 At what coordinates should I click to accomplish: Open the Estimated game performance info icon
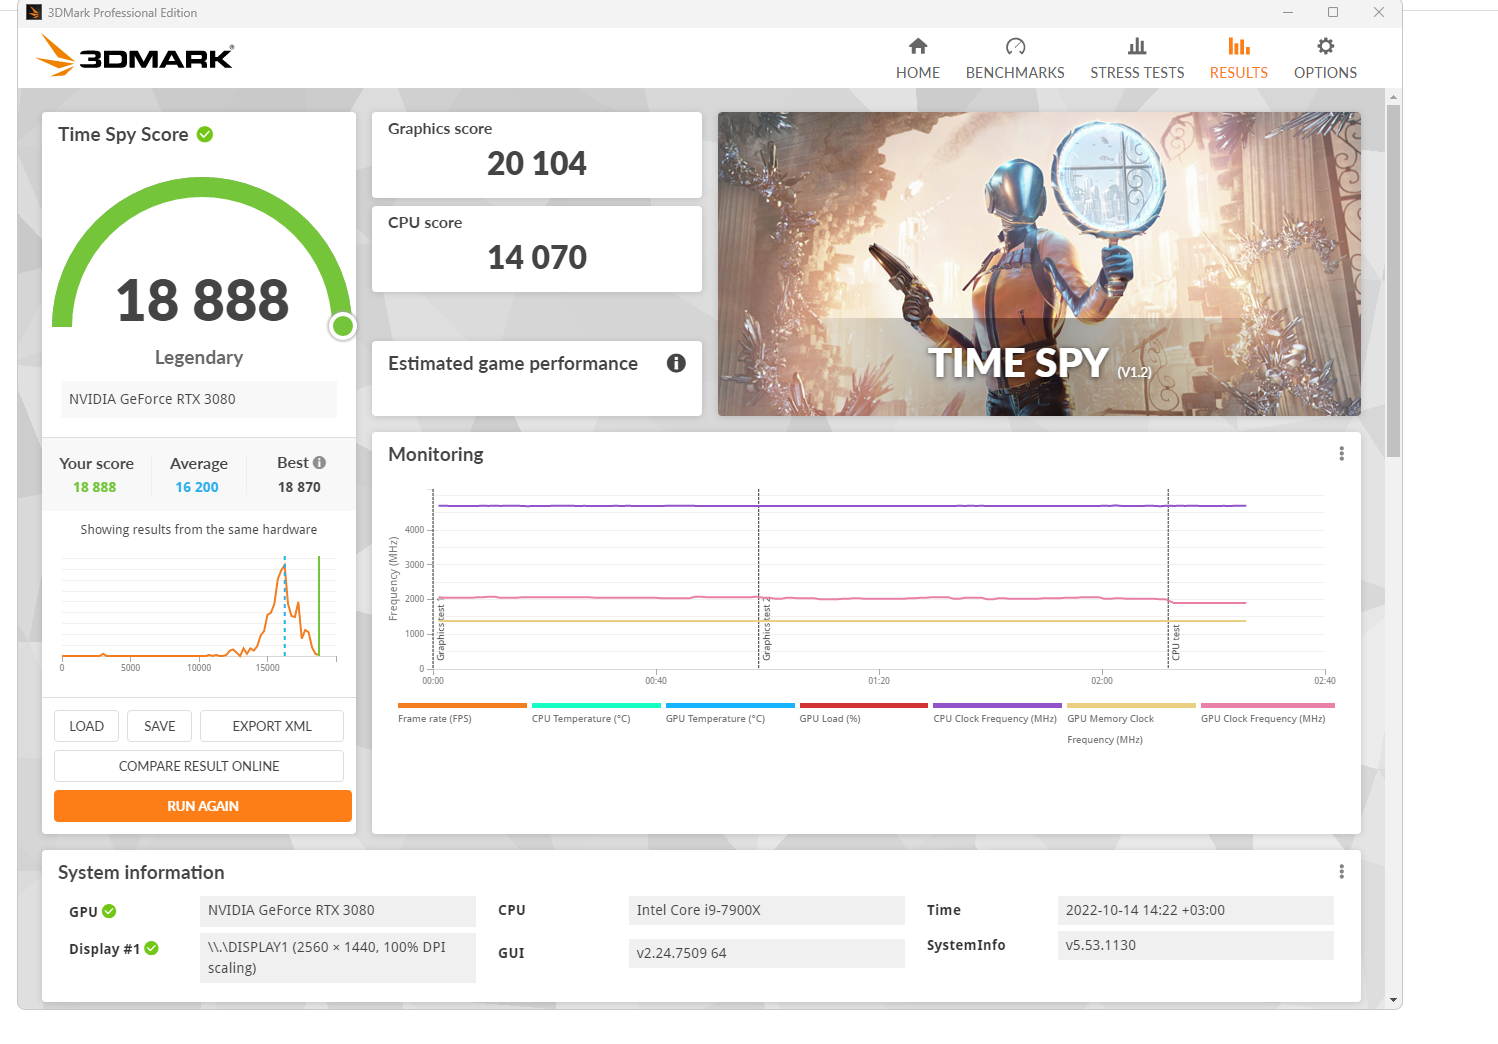676,363
